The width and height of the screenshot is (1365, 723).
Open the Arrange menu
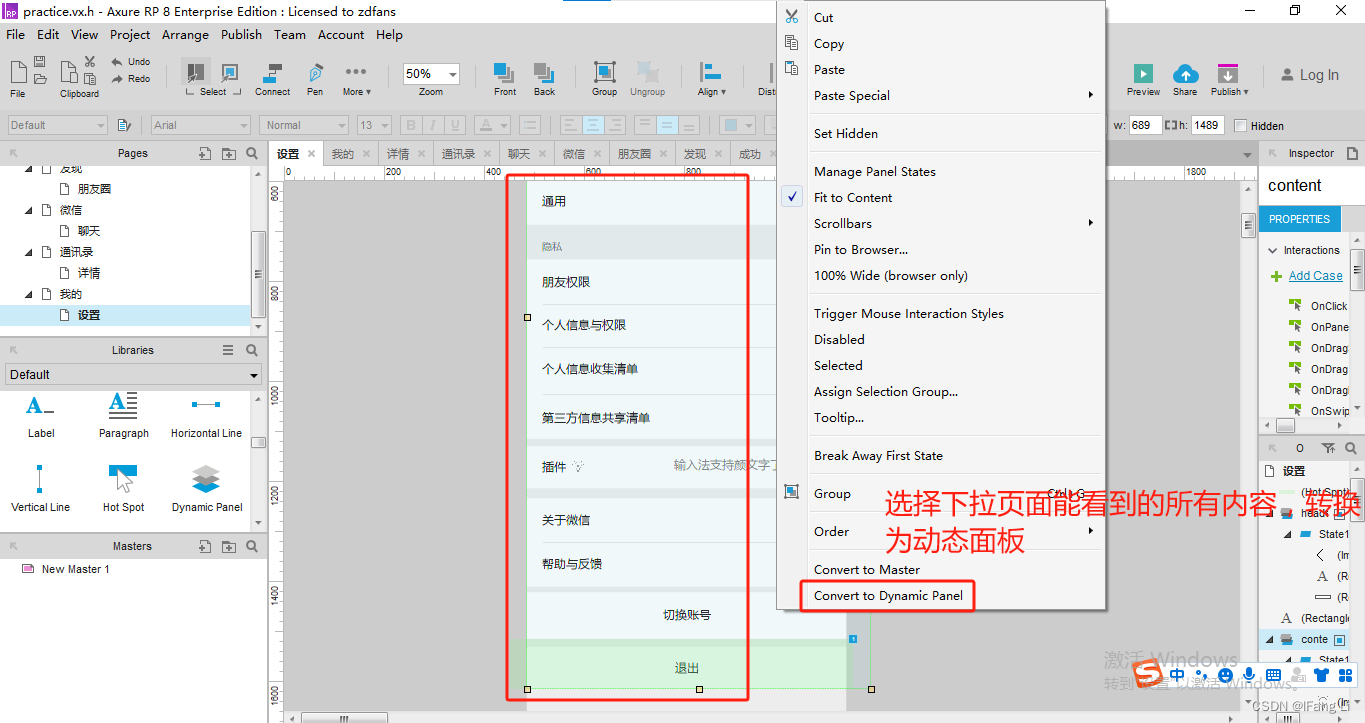point(186,34)
